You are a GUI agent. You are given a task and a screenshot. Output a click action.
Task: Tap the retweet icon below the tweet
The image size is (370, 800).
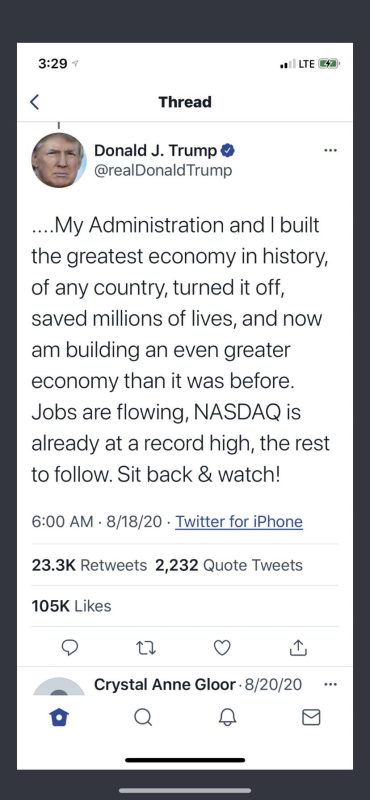(x=146, y=648)
